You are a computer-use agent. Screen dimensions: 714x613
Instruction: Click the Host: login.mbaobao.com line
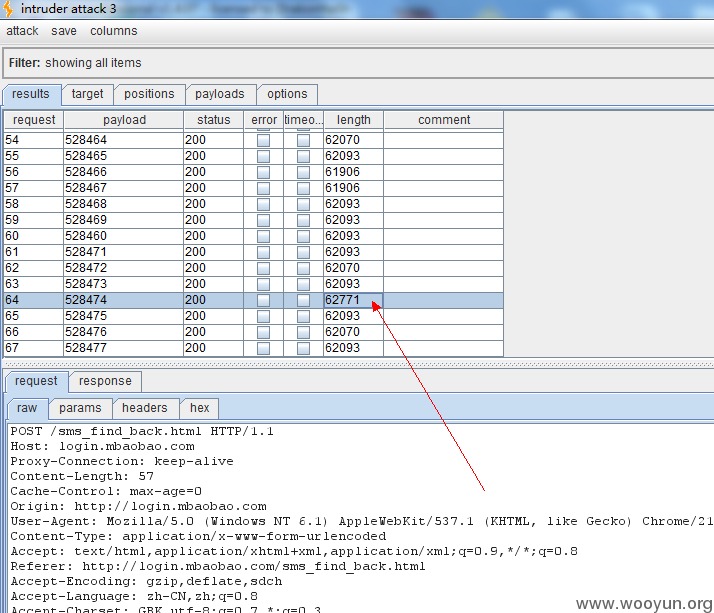[102, 446]
